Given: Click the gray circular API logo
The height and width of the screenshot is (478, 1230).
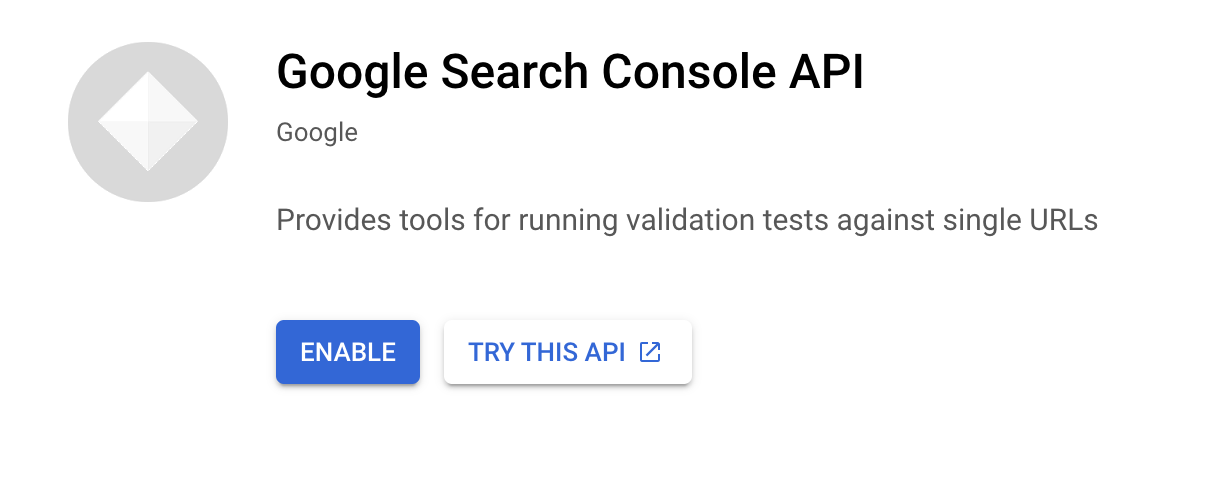Looking at the screenshot, I should pos(148,122).
